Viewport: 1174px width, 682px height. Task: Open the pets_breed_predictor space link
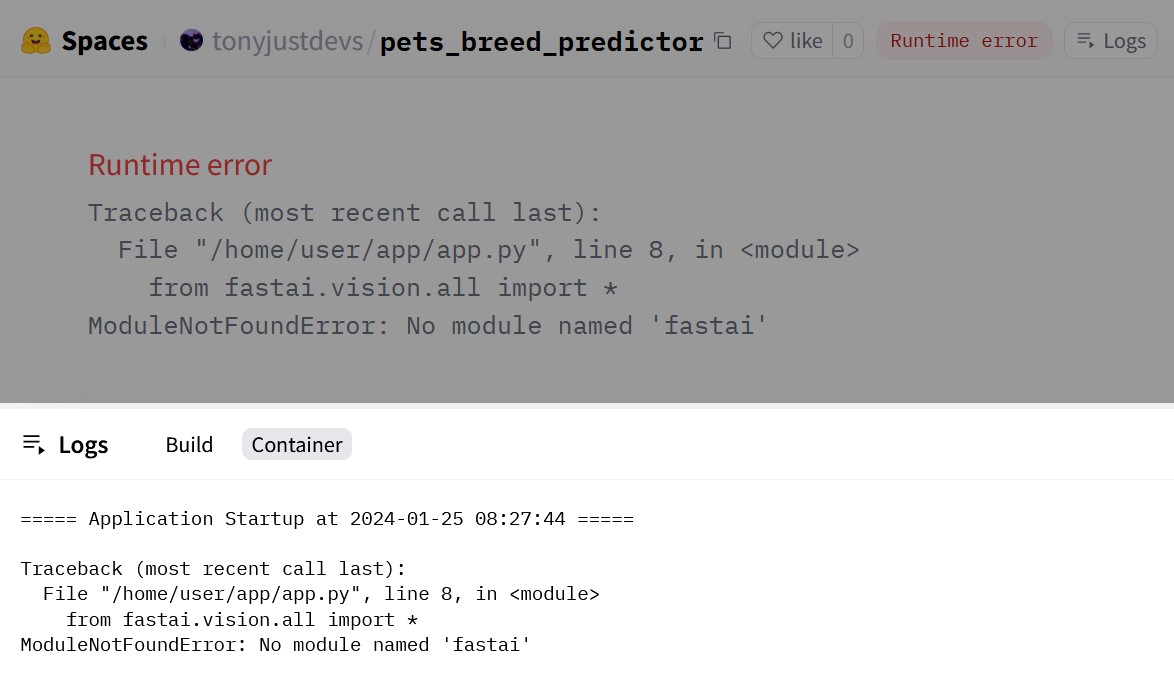point(541,41)
